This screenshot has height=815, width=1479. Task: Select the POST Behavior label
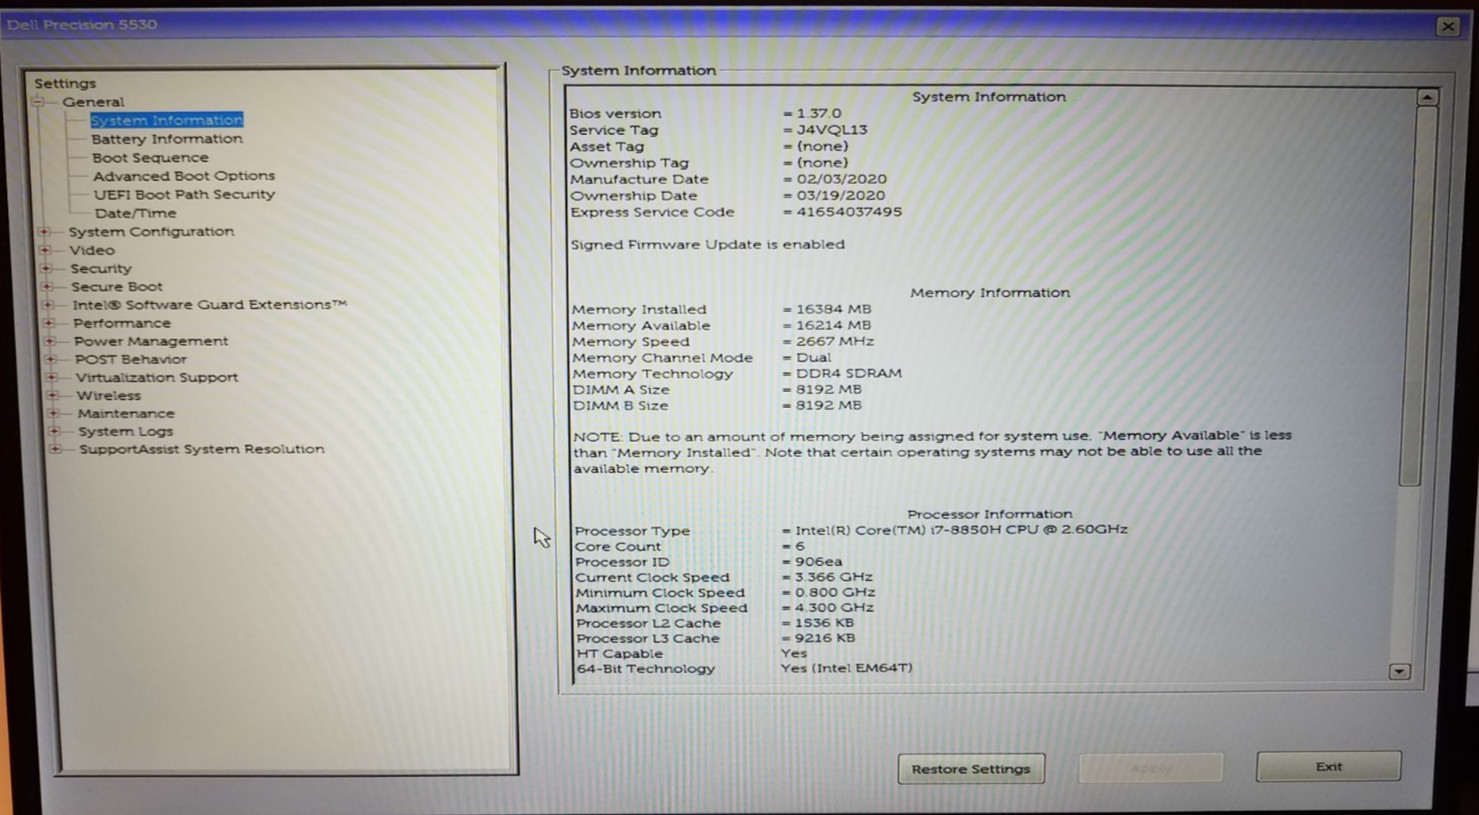tap(130, 359)
